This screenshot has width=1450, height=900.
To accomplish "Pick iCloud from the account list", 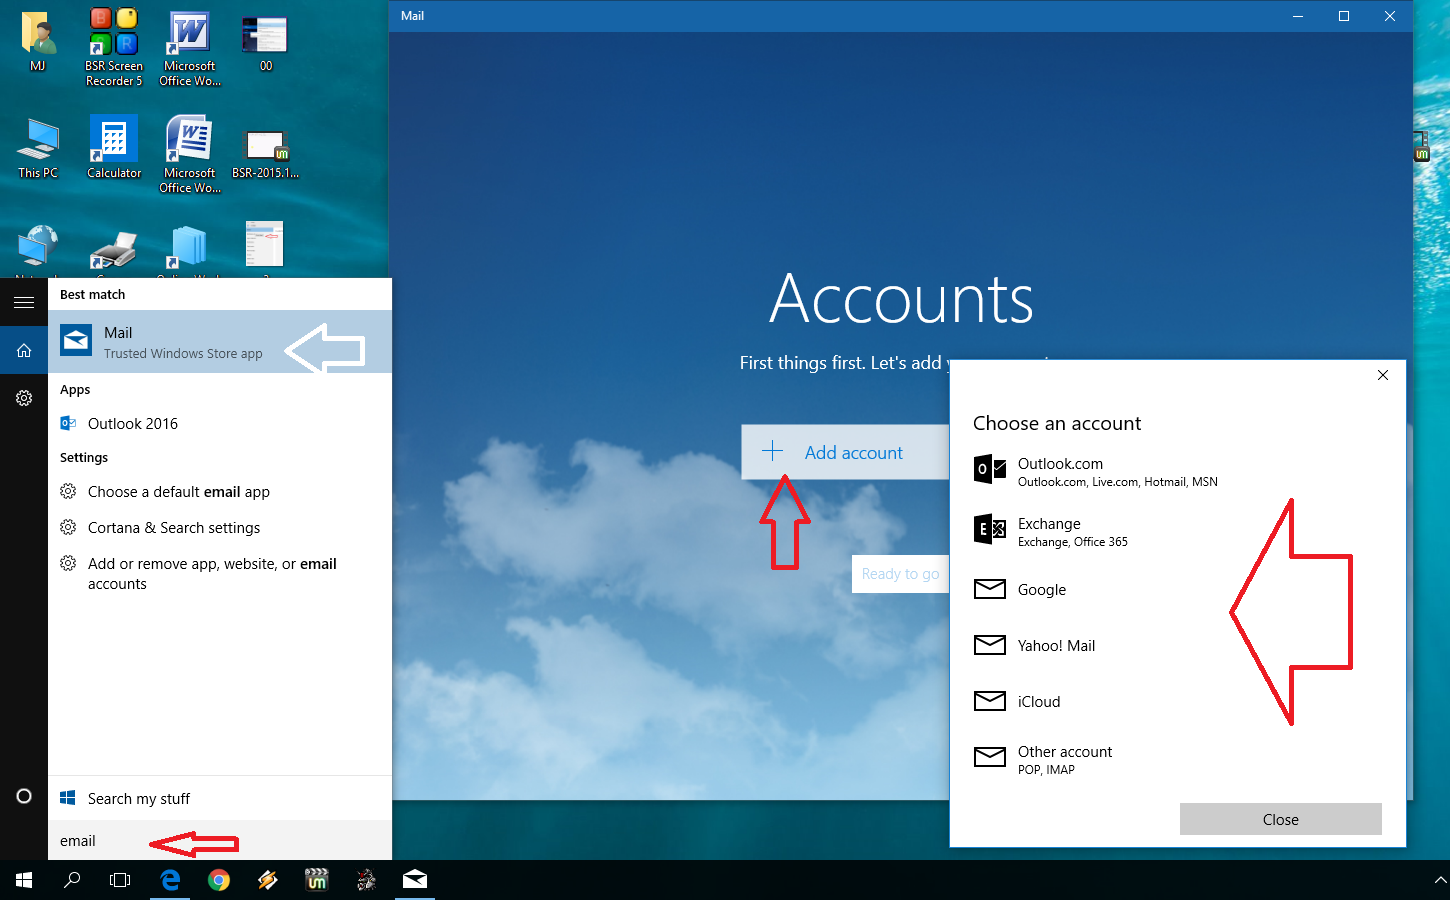I will click(x=1037, y=701).
